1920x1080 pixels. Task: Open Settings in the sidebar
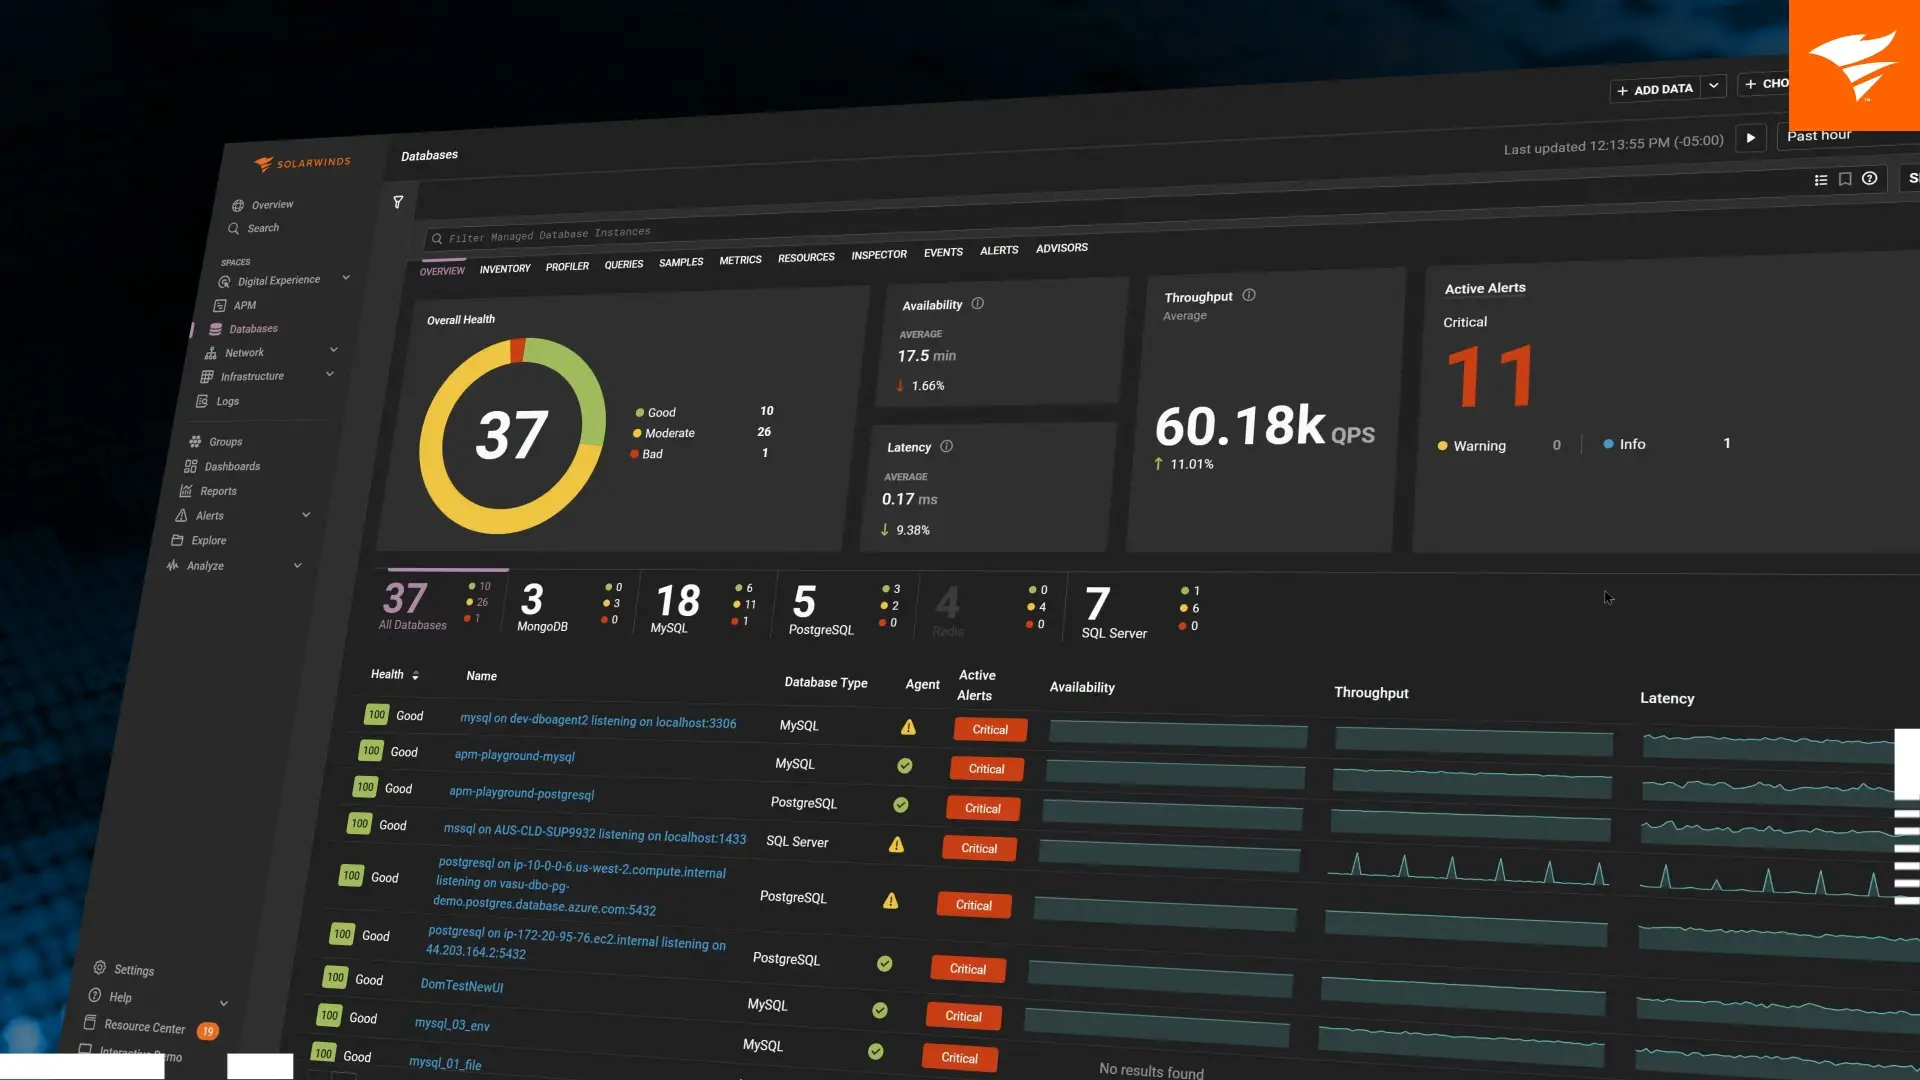[124, 969]
